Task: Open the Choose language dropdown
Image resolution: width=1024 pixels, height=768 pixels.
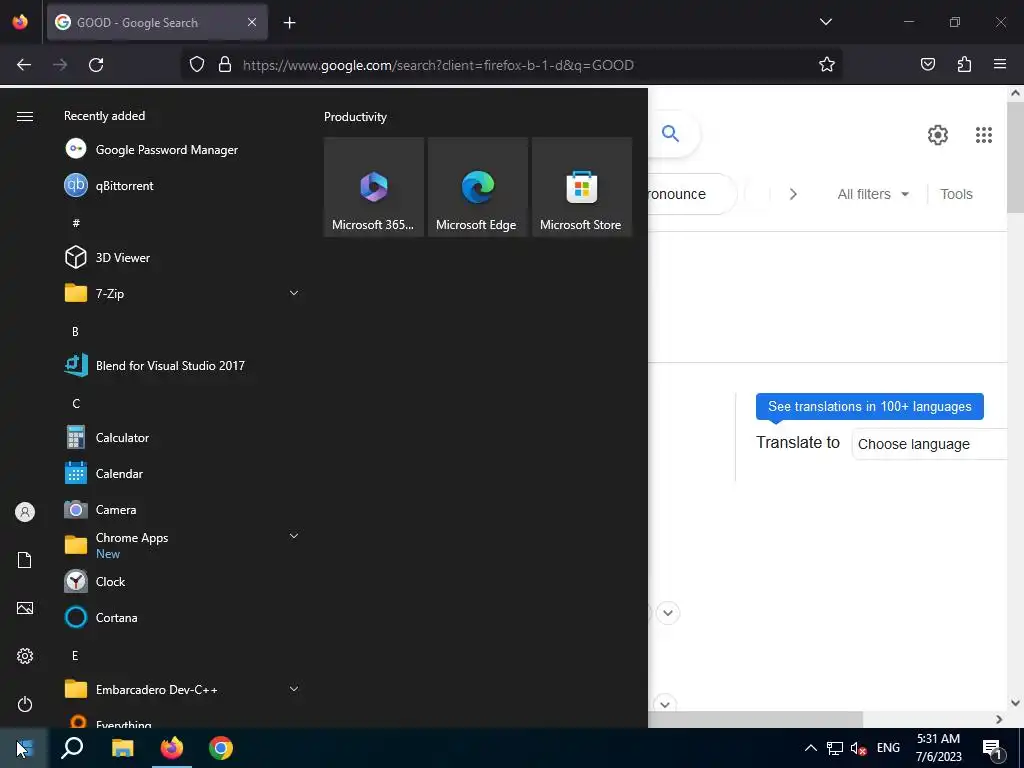Action: [x=930, y=444]
